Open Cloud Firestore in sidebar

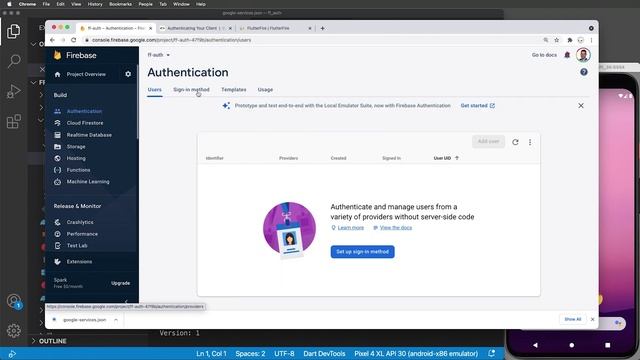click(x=85, y=123)
